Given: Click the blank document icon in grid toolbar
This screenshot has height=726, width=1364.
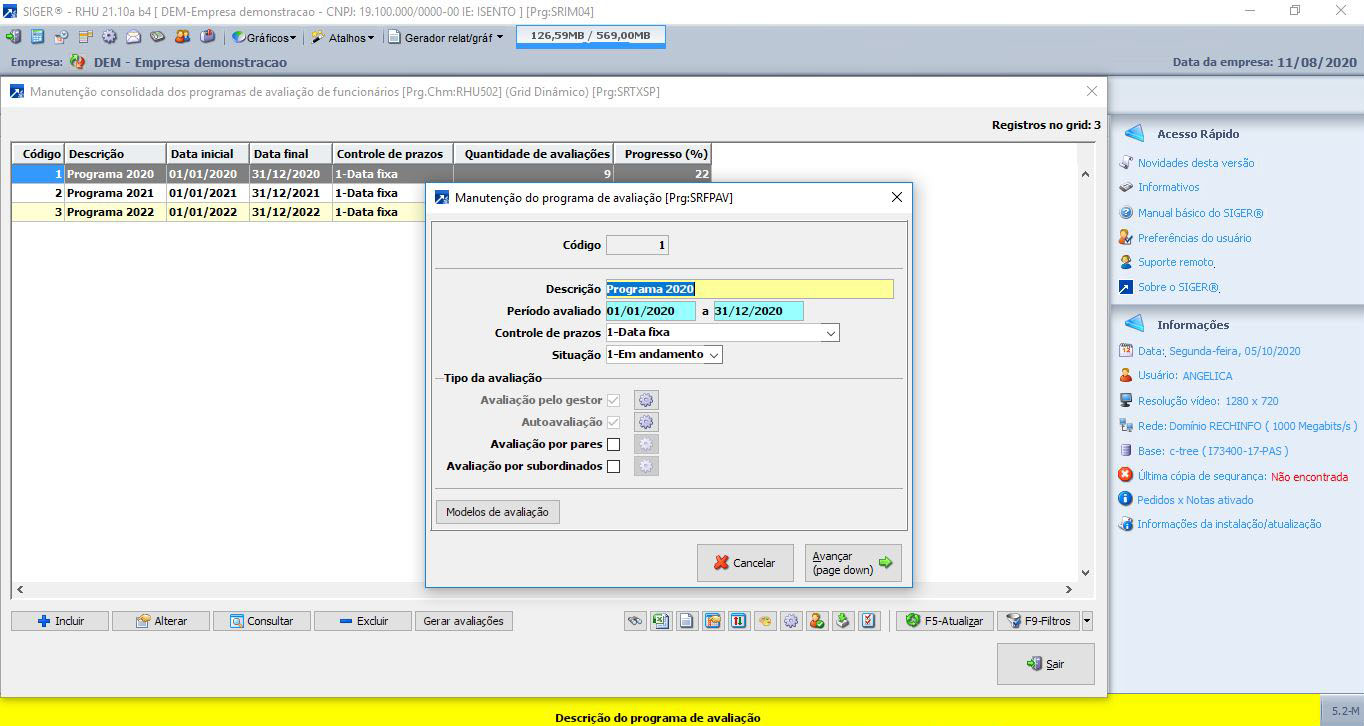Looking at the screenshot, I should pyautogui.click(x=687, y=621).
